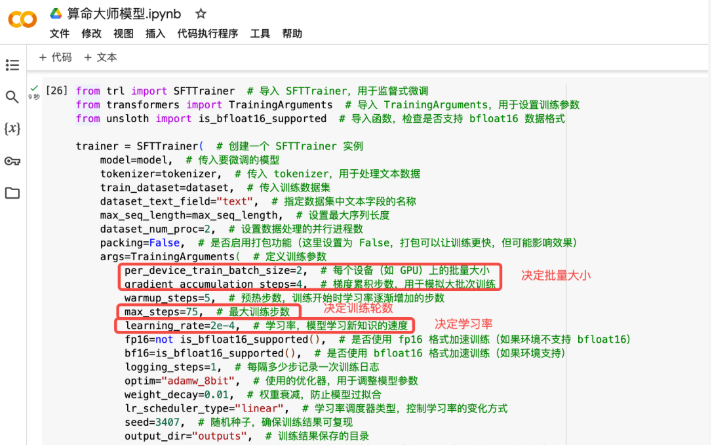Click the comment '# 设置最大序列长度'

coord(343,215)
